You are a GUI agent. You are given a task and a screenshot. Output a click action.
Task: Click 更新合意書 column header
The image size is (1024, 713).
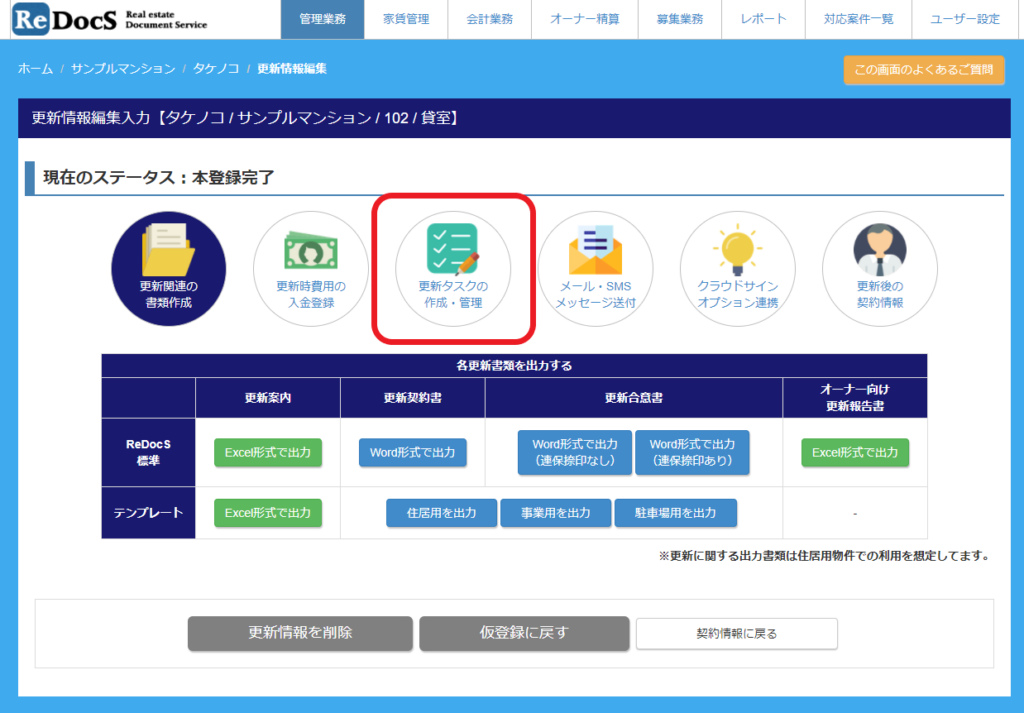[633, 398]
